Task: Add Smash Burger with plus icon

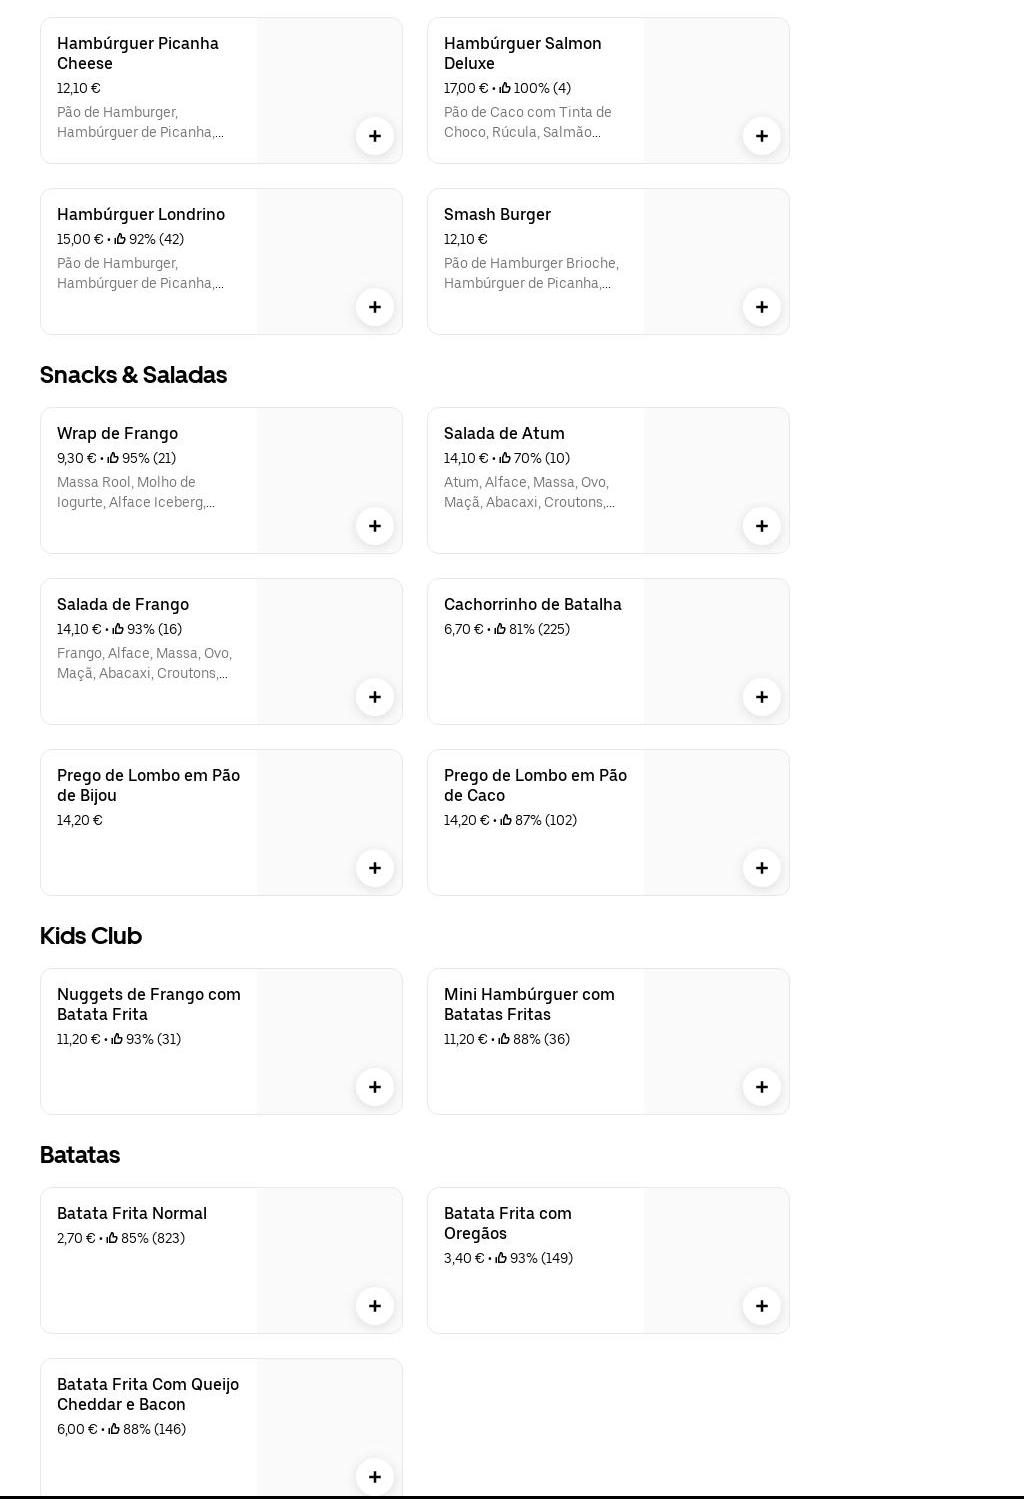Action: point(762,307)
